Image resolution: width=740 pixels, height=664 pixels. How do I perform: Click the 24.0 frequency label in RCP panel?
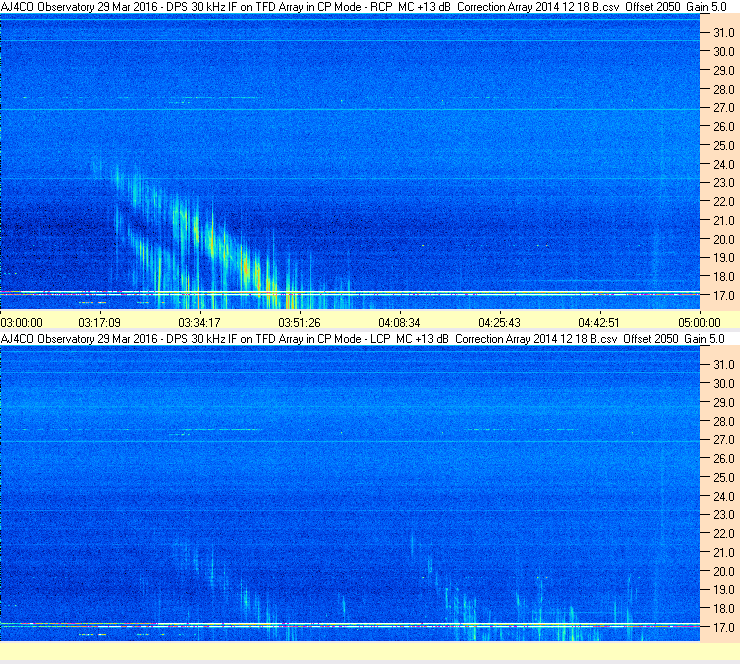pos(723,165)
